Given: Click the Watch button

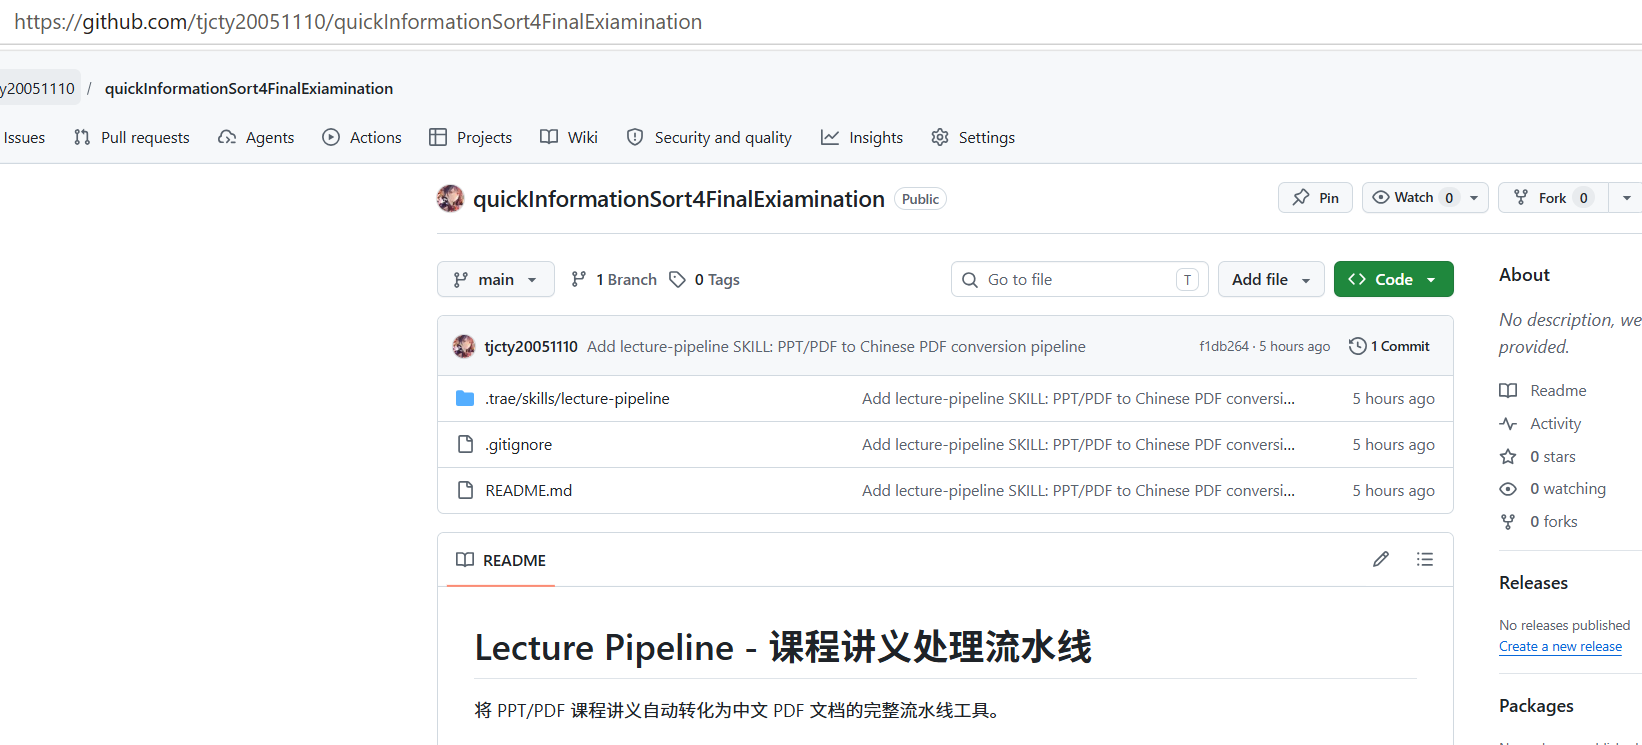Looking at the screenshot, I should coord(1412,197).
